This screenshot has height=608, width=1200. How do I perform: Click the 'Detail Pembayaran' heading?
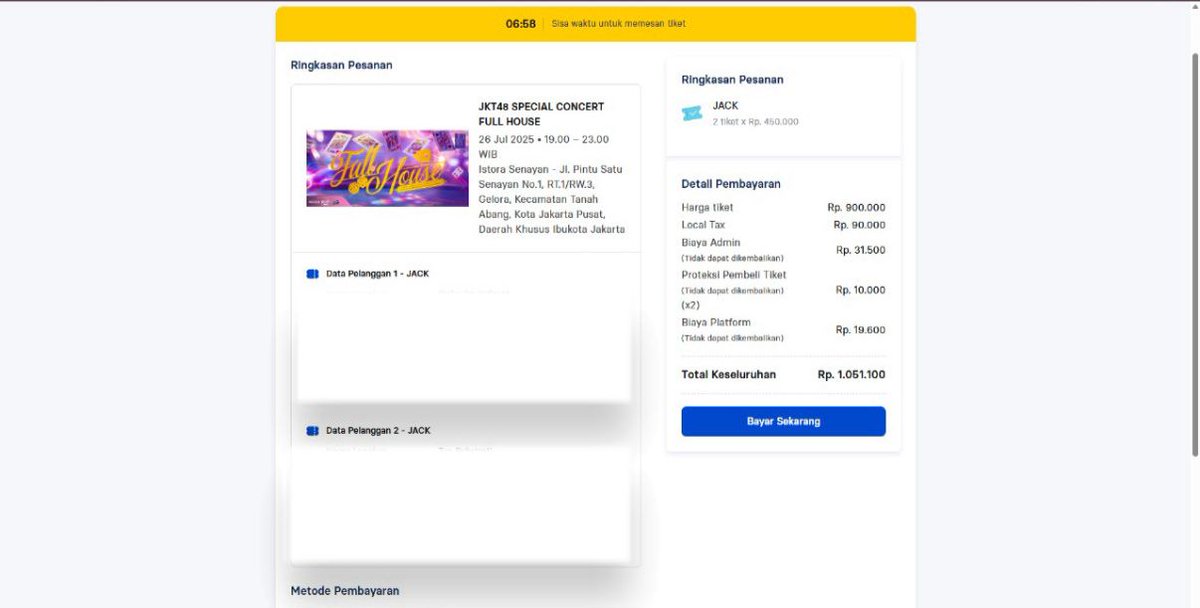click(731, 184)
